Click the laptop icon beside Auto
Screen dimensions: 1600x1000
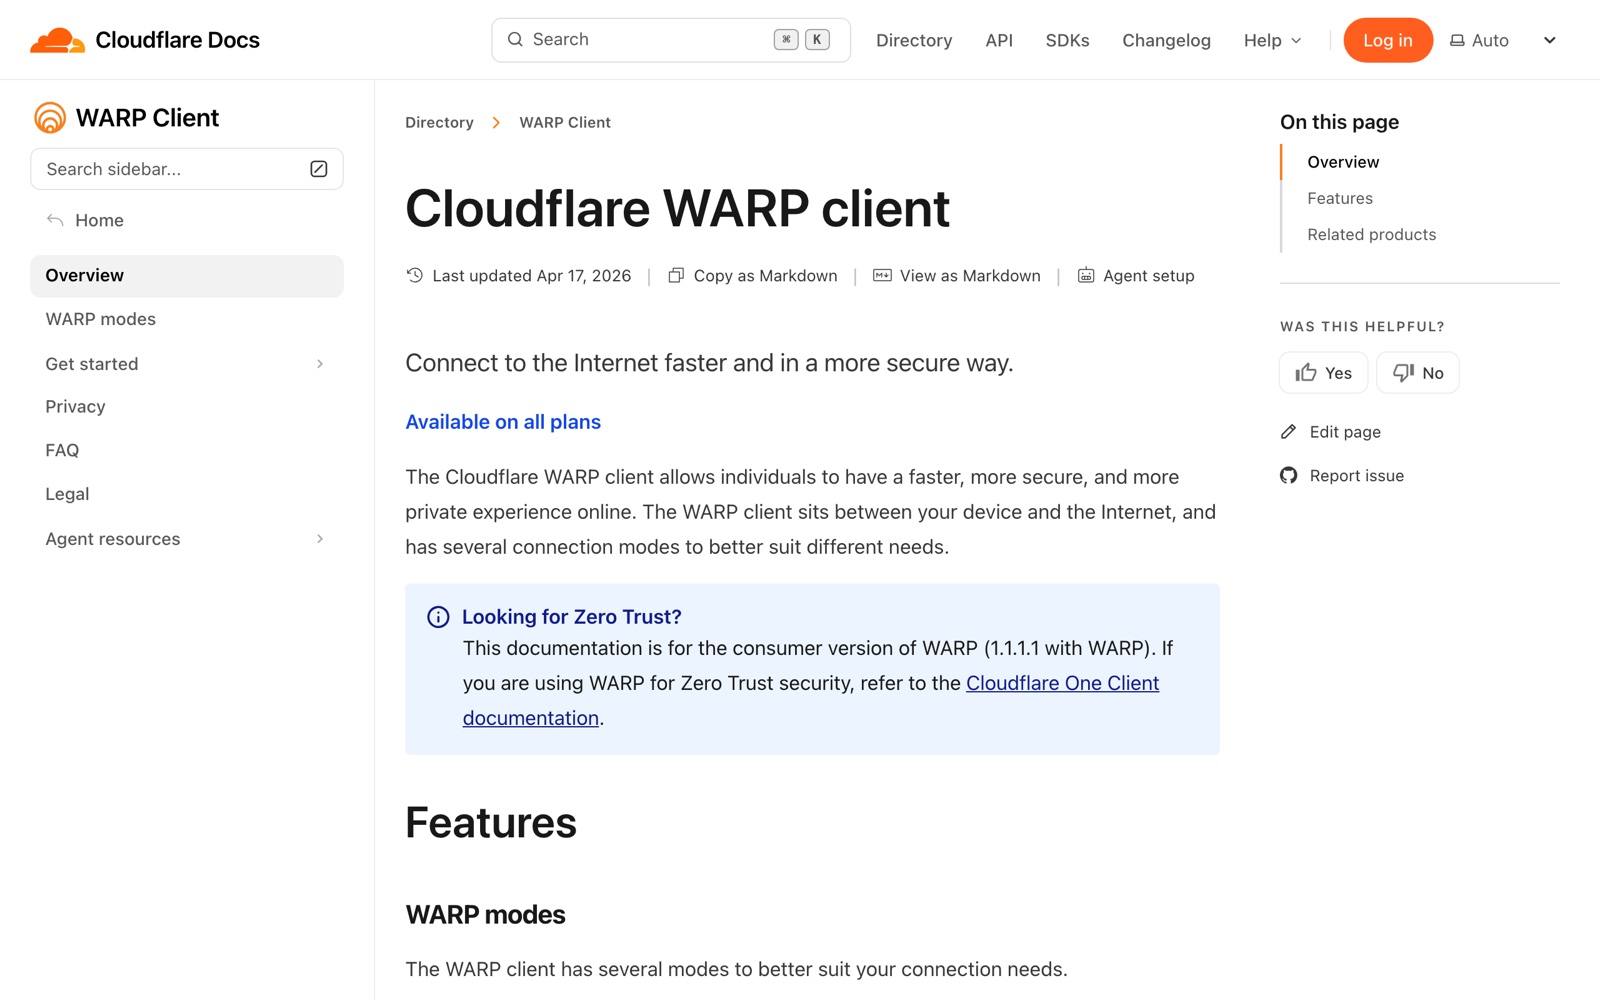pos(1457,41)
